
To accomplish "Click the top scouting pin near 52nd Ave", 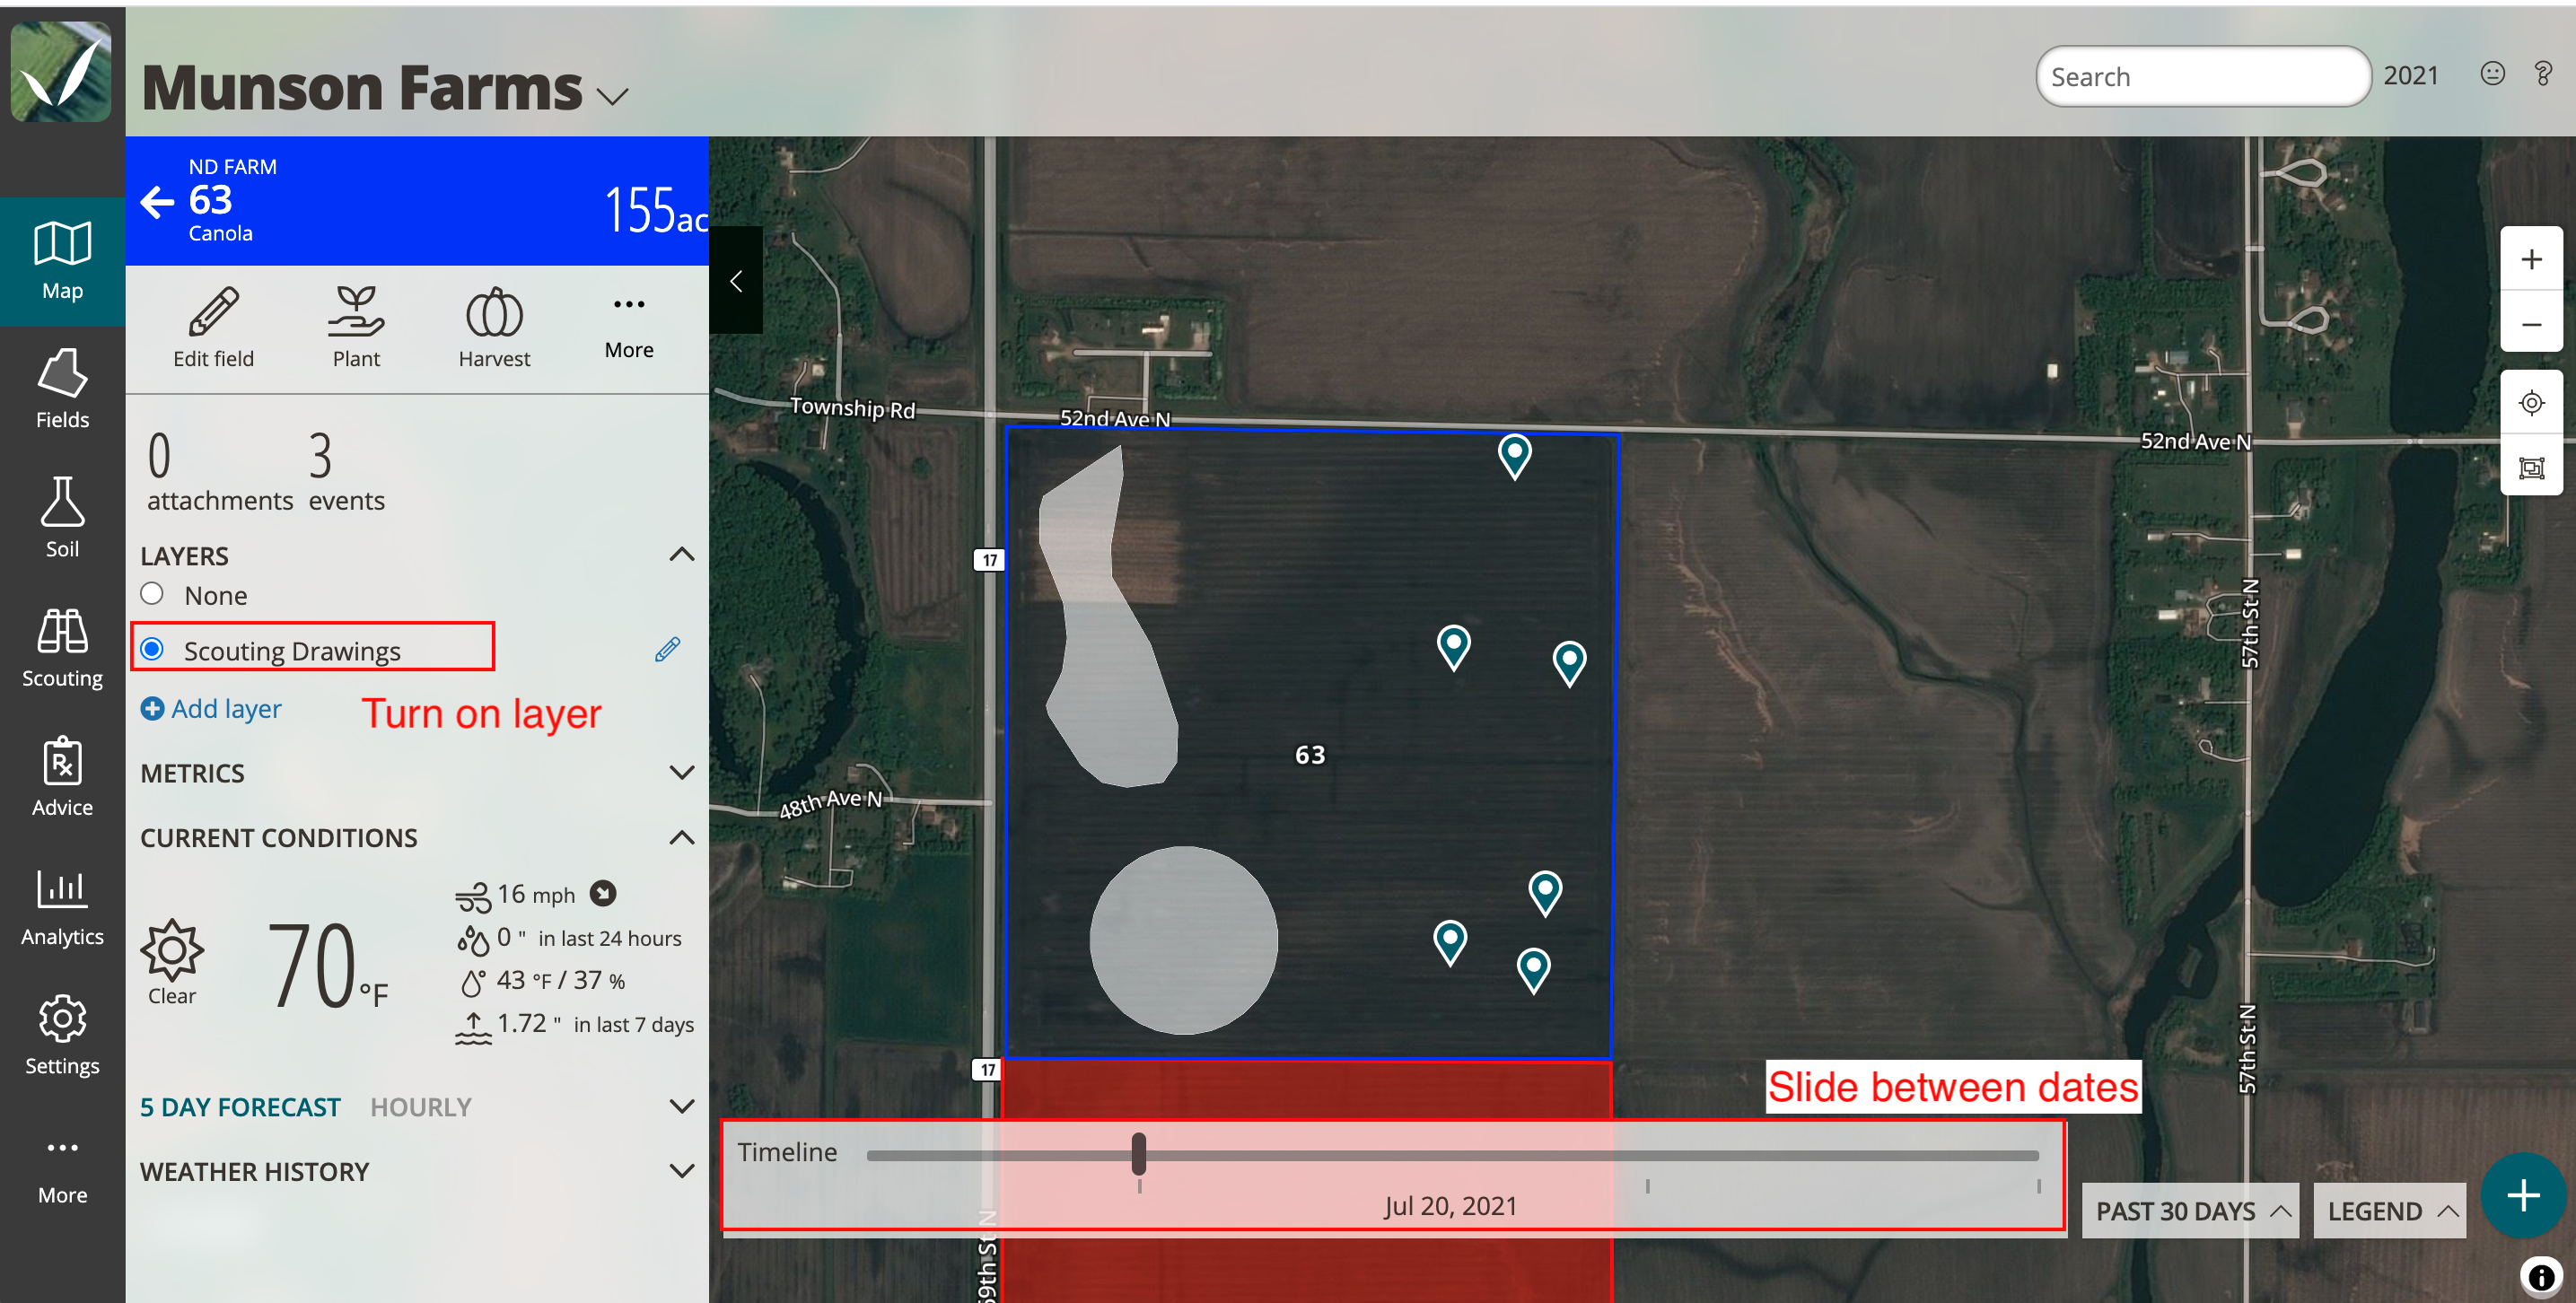I will [x=1514, y=456].
